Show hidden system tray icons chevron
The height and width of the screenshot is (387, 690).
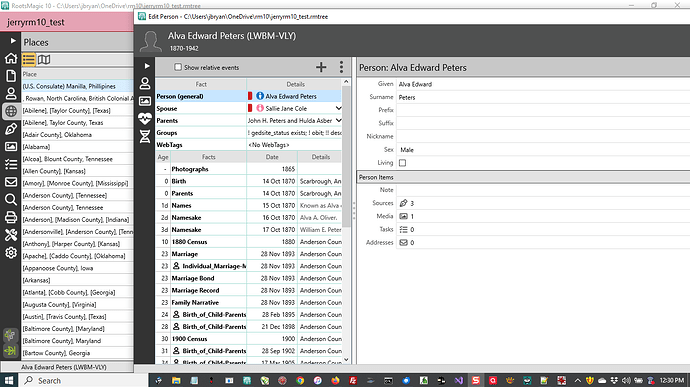tap(577, 380)
